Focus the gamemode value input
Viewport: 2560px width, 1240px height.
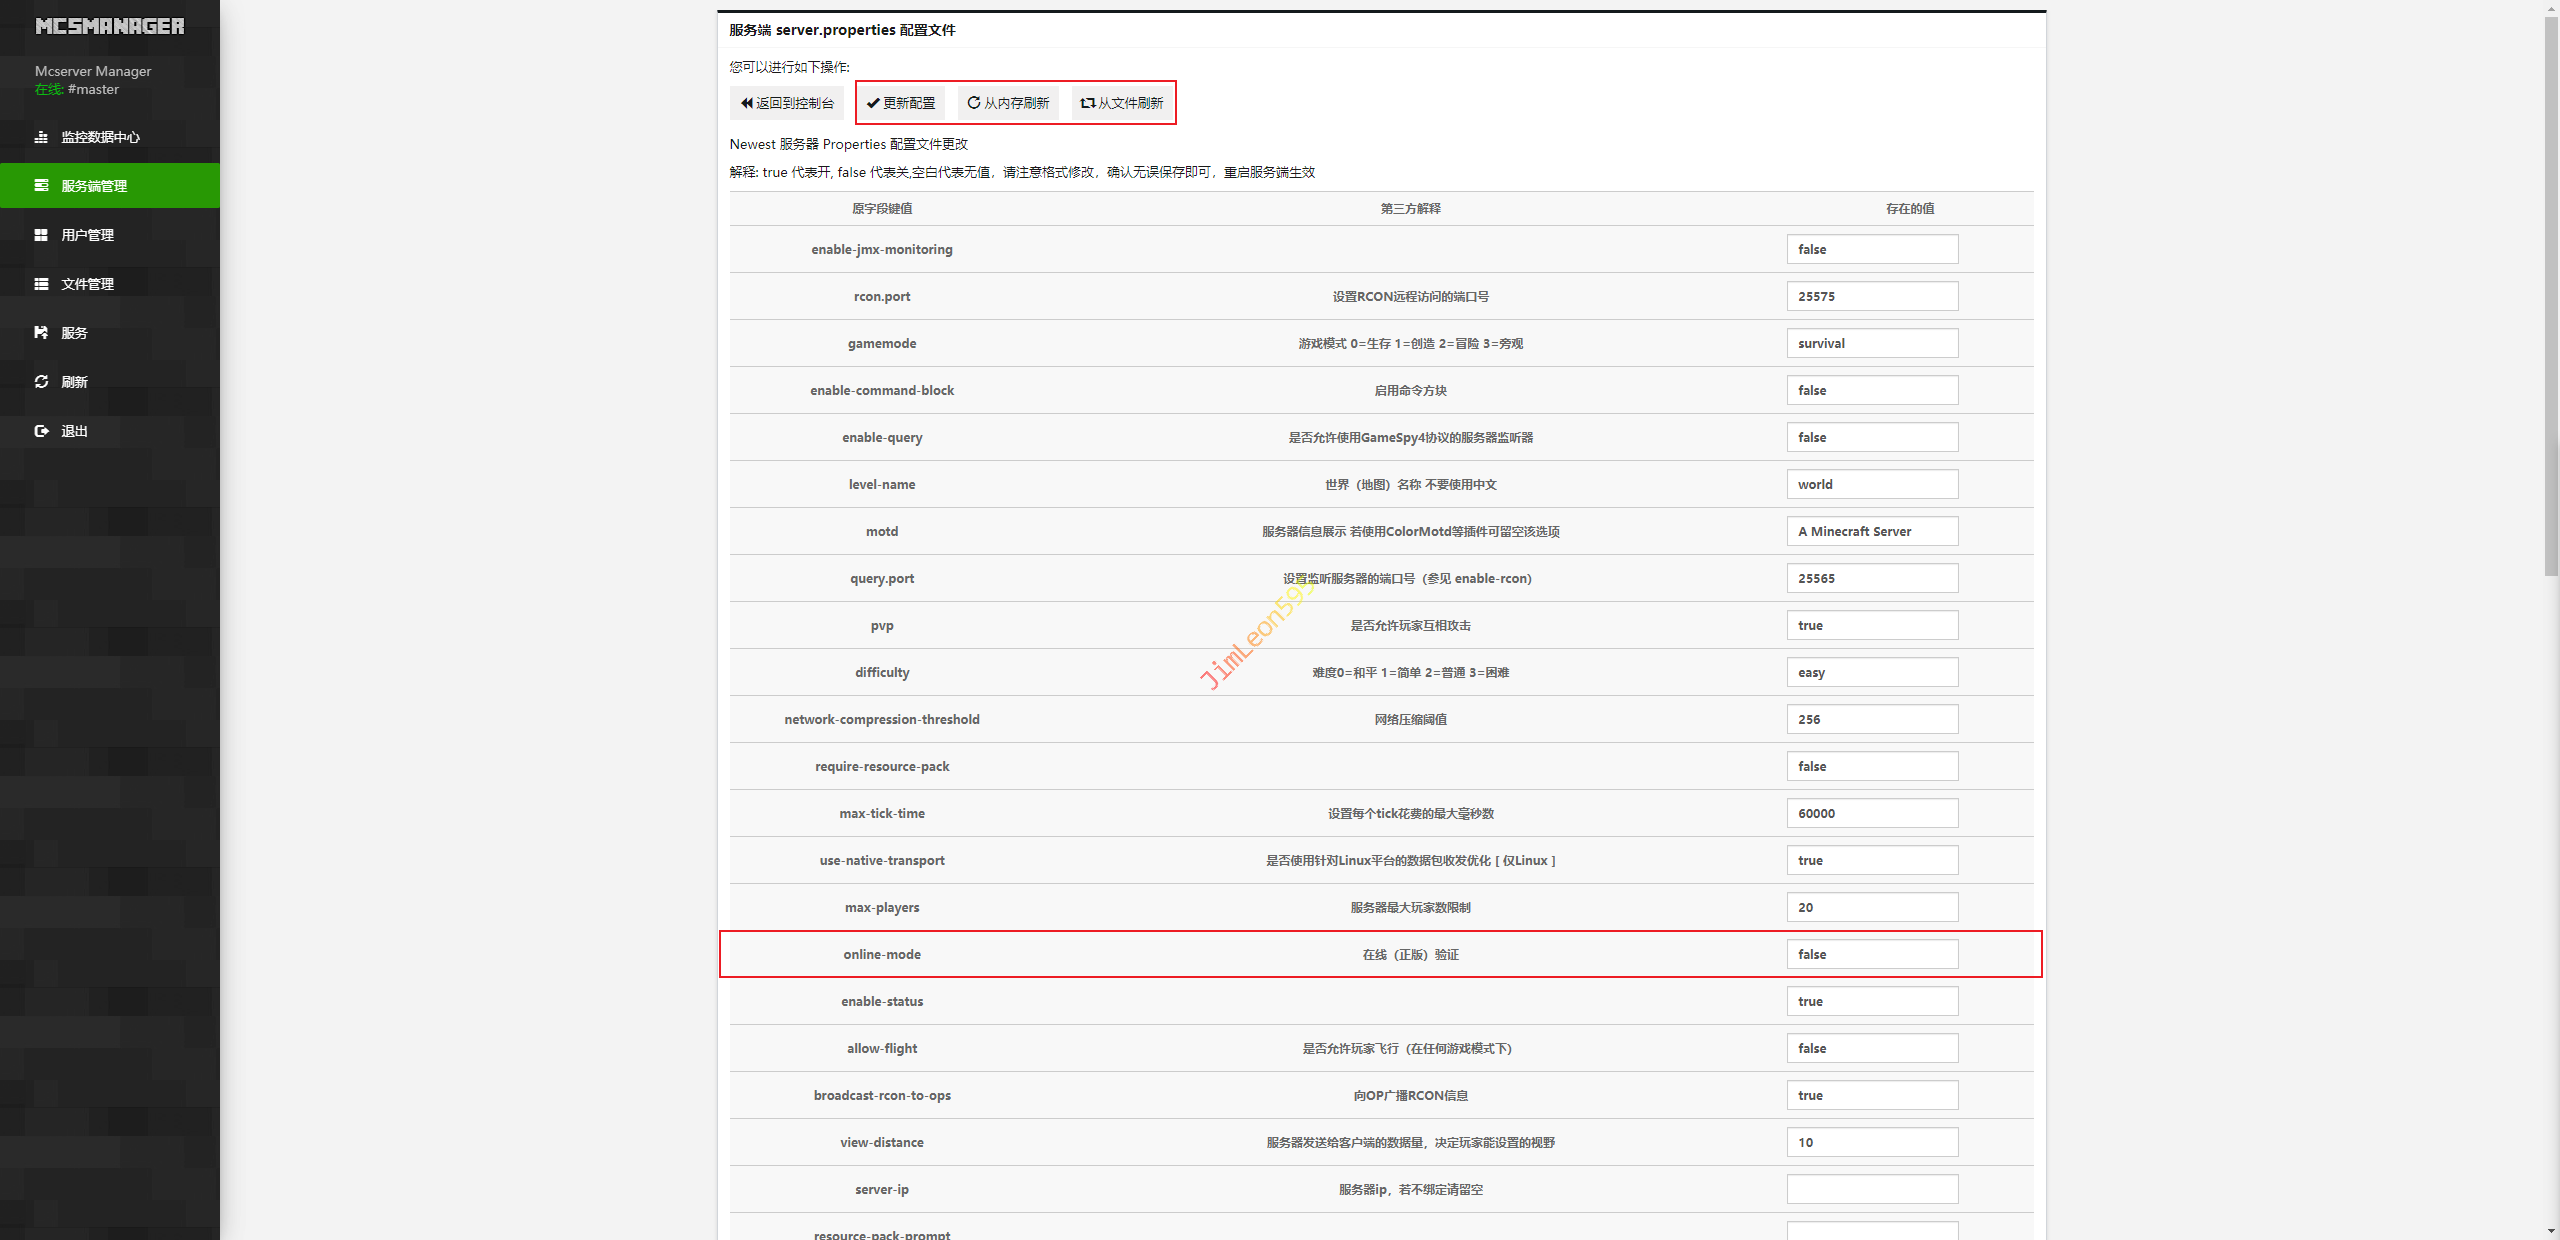pos(1872,343)
